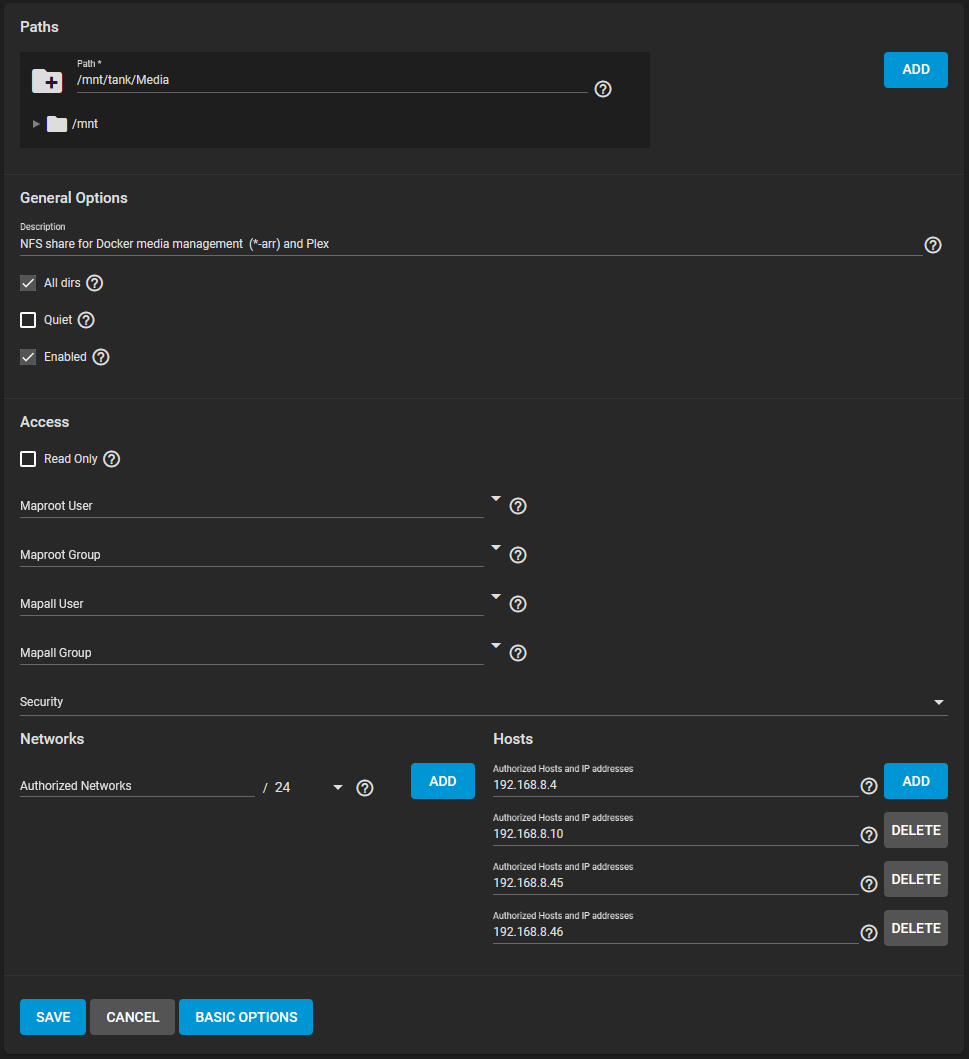
Task: Open help for Authorized Networks
Action: 365,788
